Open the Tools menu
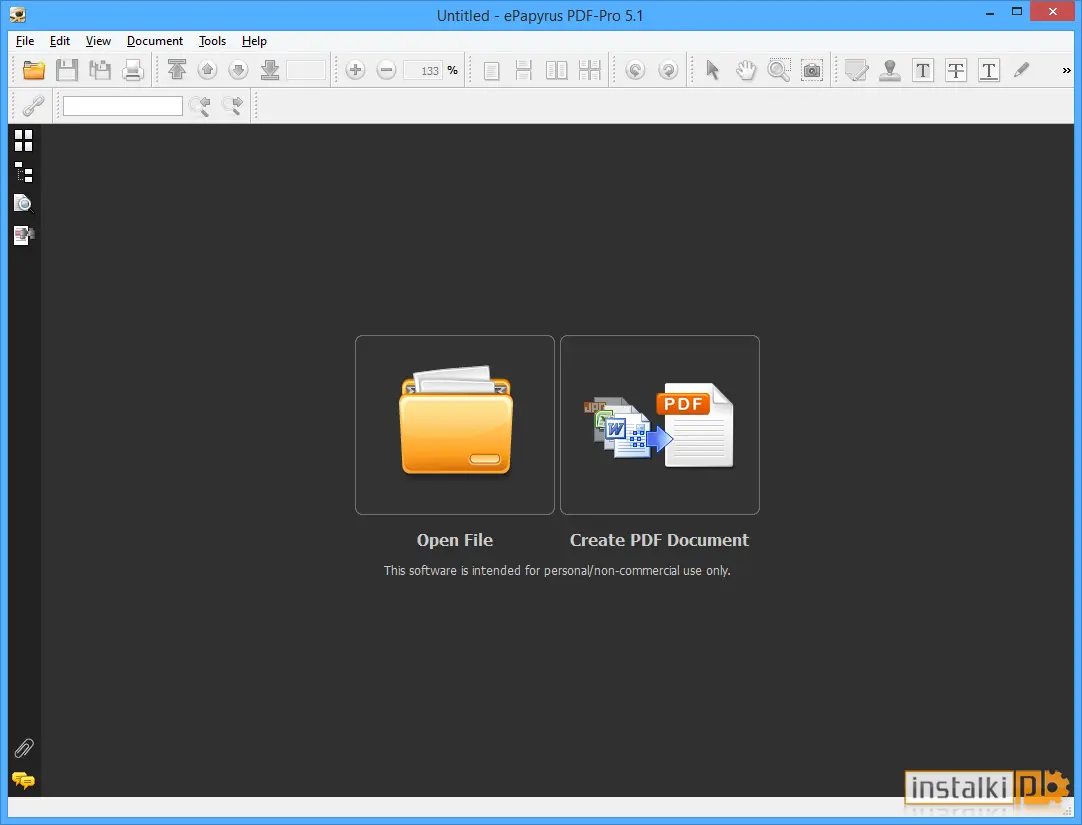The image size is (1082, 825). (213, 41)
